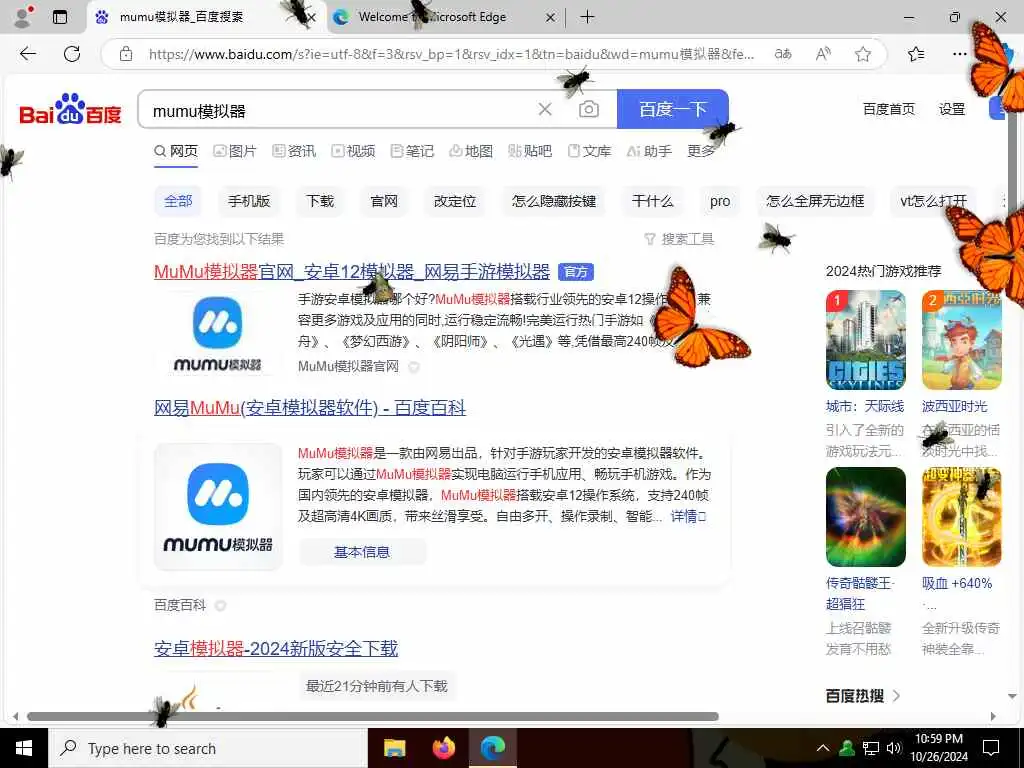Image resolution: width=1024 pixels, height=768 pixels.
Task: Choose the 干什么 filter chip
Action: 652,201
